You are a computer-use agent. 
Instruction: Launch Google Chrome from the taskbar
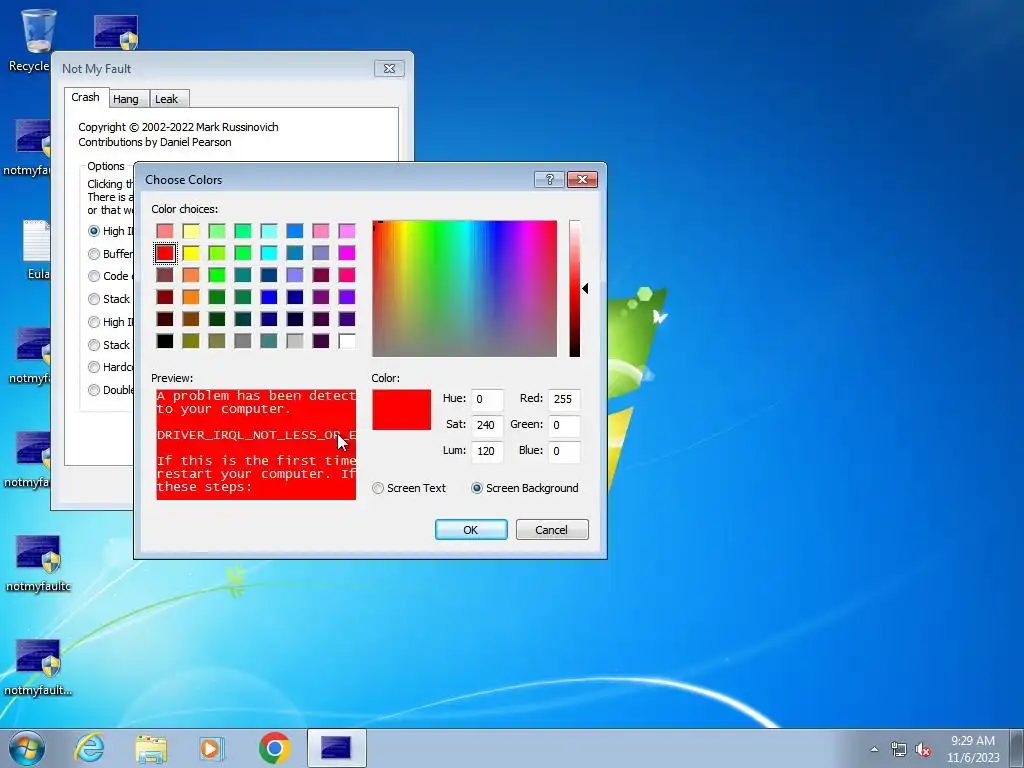pyautogui.click(x=274, y=748)
